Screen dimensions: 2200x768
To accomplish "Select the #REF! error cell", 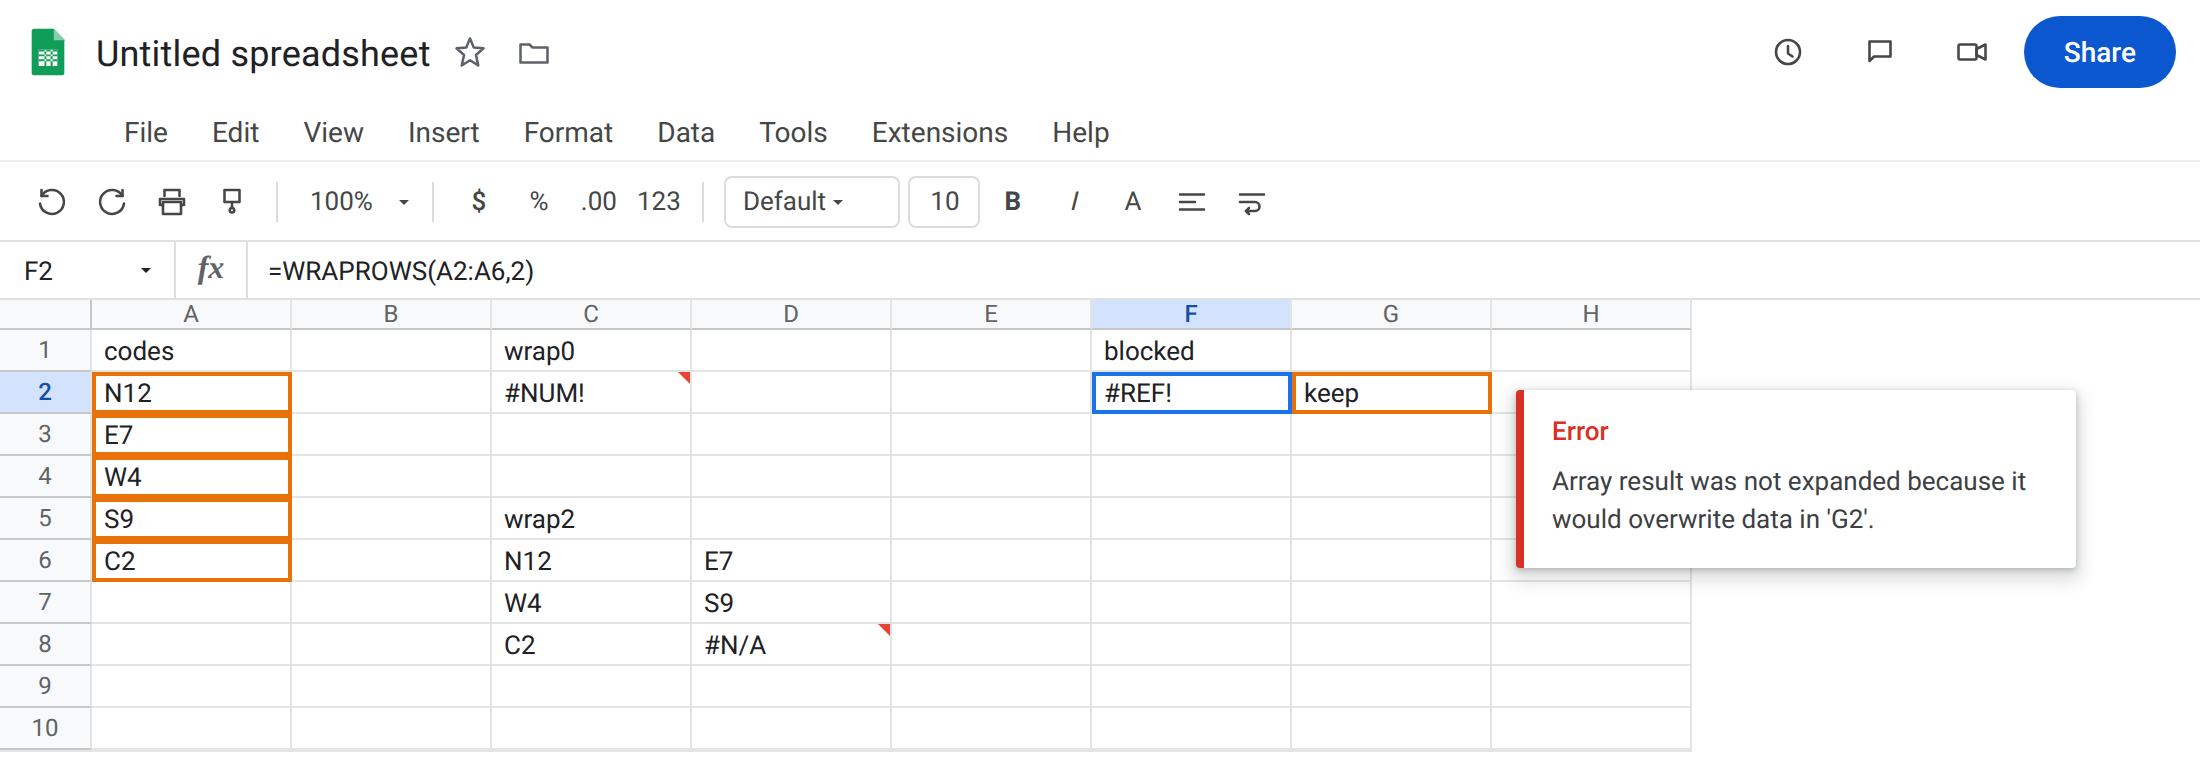I will pos(1191,392).
